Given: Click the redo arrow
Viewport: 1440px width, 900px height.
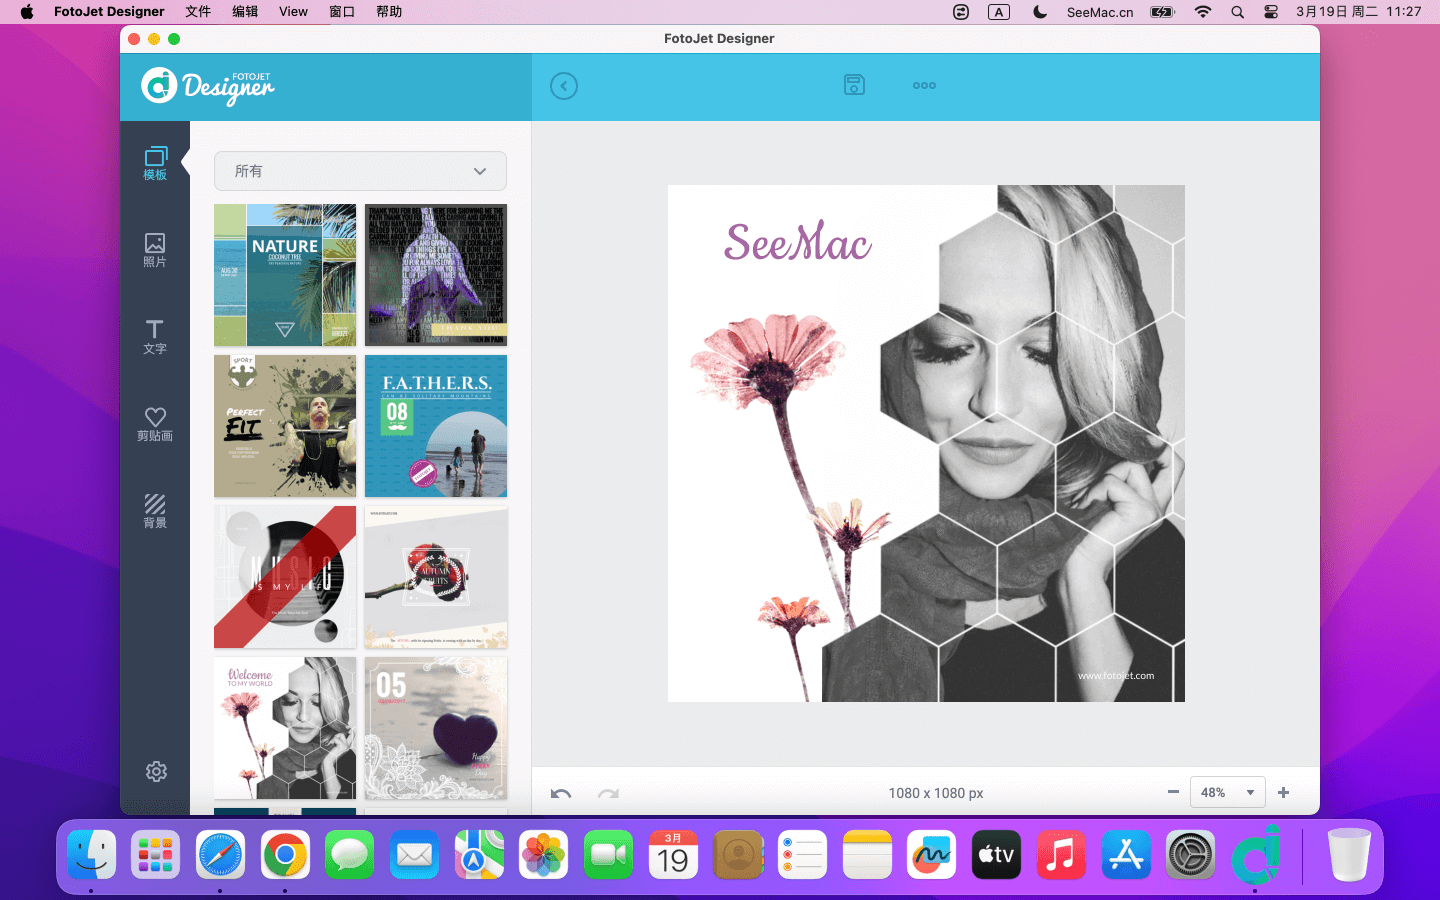Looking at the screenshot, I should click(x=608, y=794).
